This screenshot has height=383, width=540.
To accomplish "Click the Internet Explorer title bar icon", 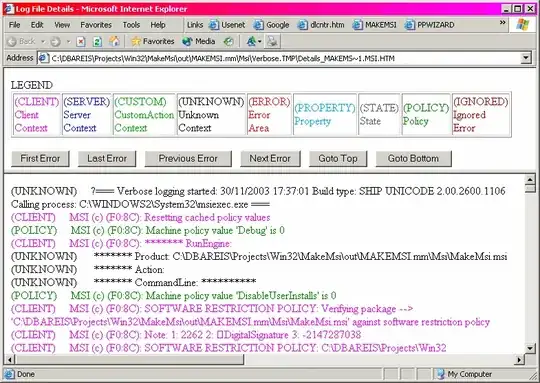I will [x=9, y=9].
